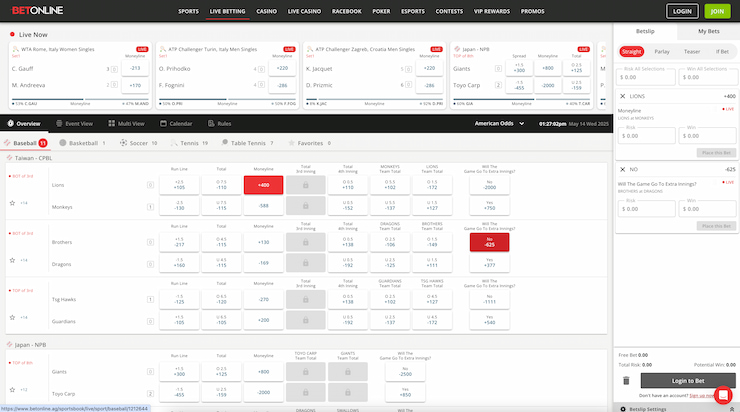Open Baseball sport filter

[x=25, y=143]
